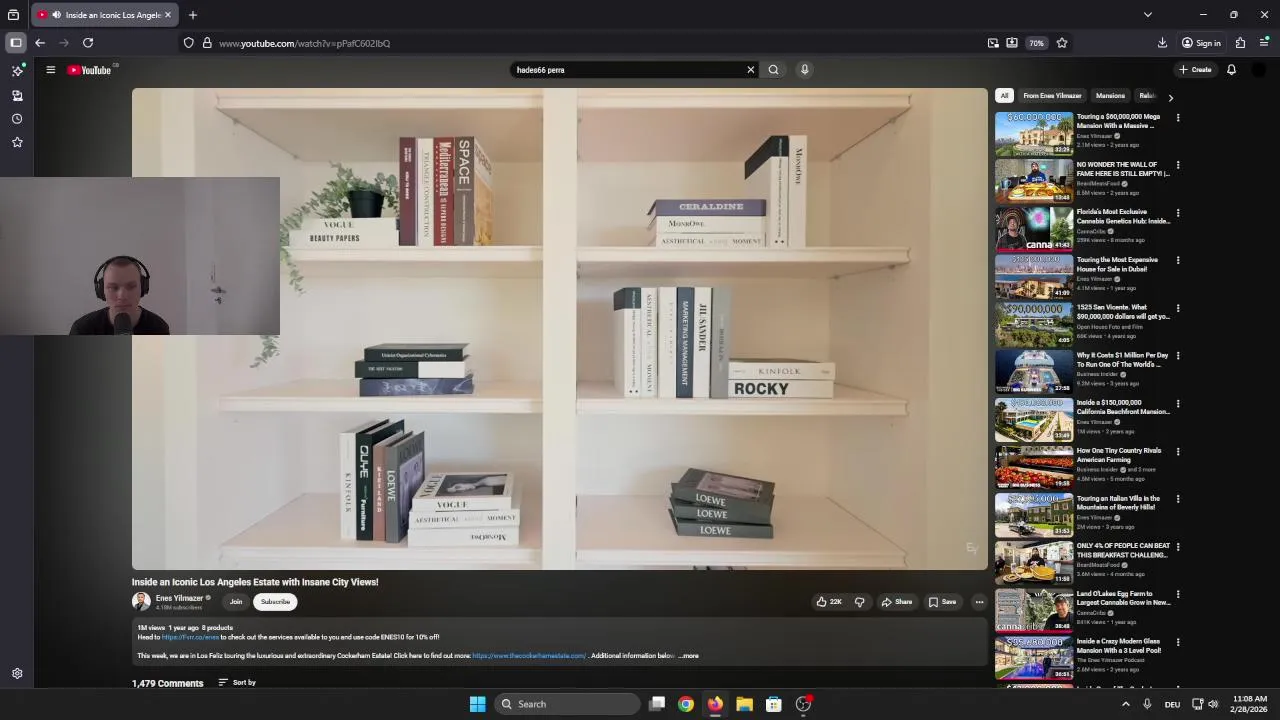Open options menu for Cannabis Genetics video

click(1178, 213)
